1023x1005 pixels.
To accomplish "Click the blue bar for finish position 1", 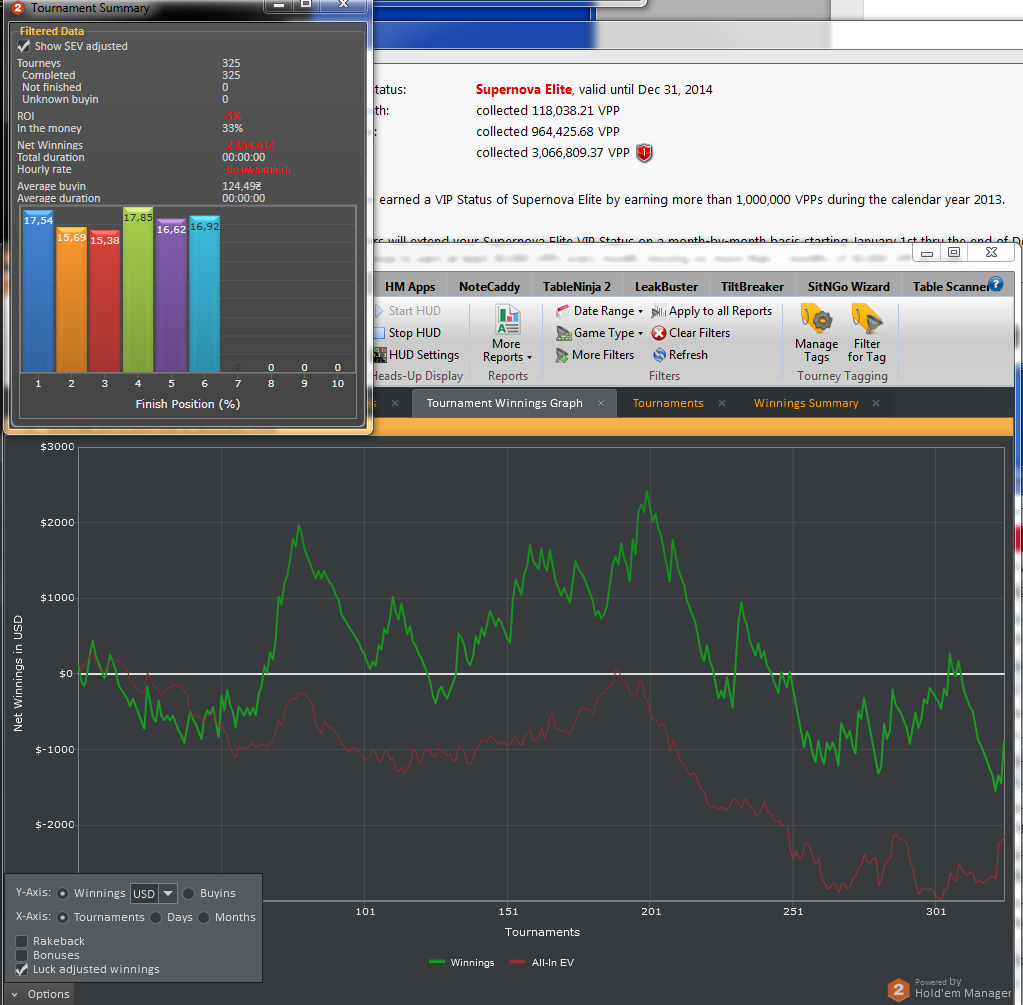I will coord(38,291).
